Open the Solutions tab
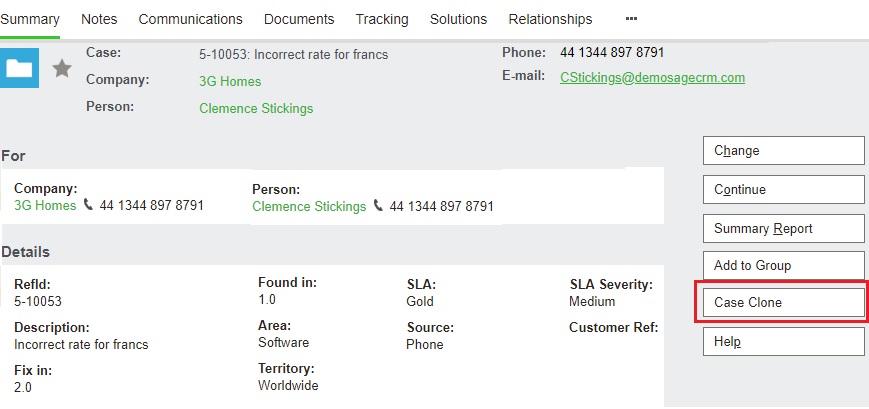The width and height of the screenshot is (869, 409). pos(458,19)
